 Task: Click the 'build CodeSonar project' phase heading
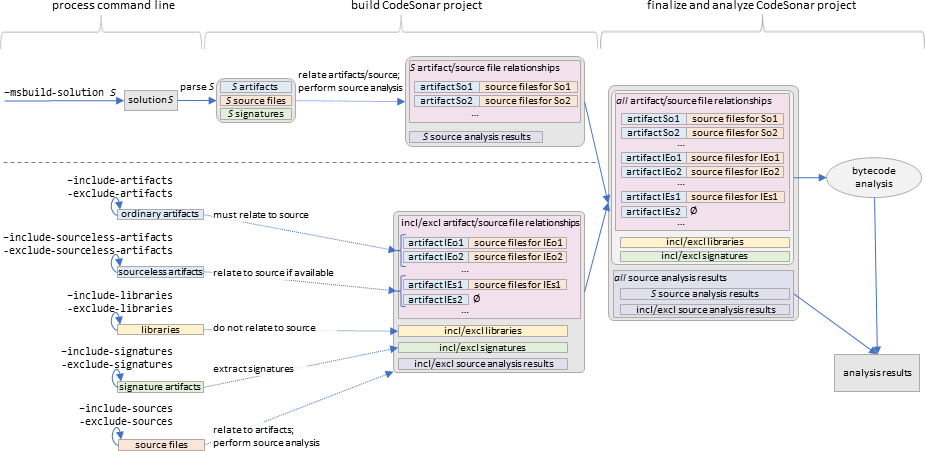415,6
